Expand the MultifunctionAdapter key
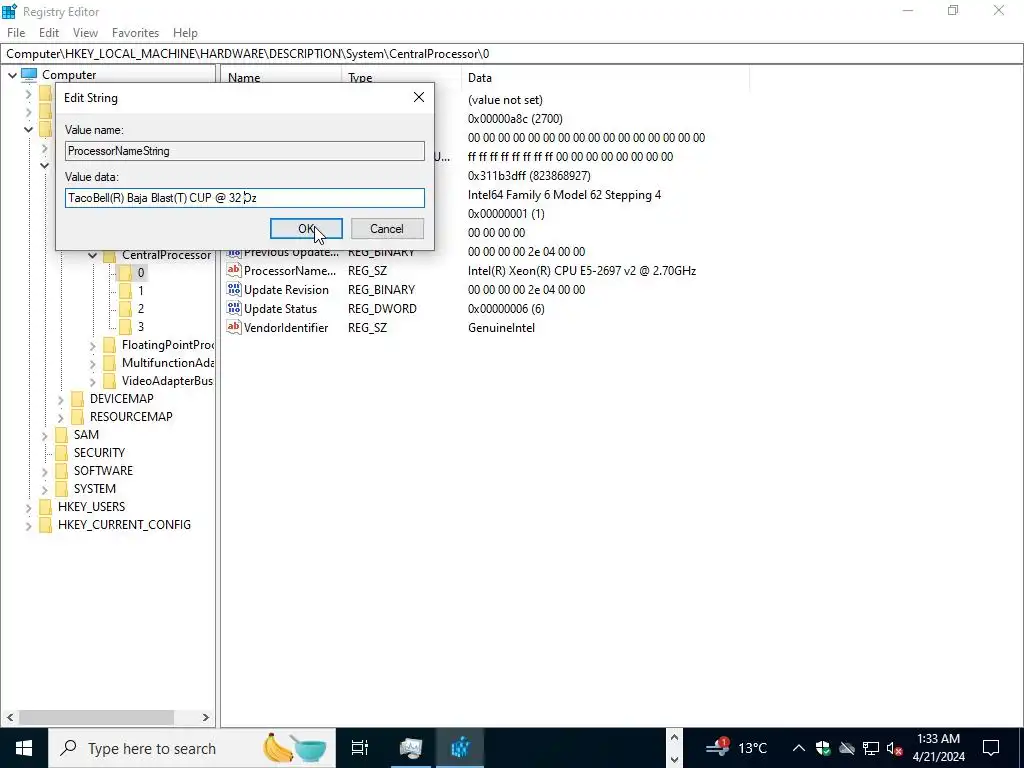Screen dimensions: 1024x768 tap(93, 363)
